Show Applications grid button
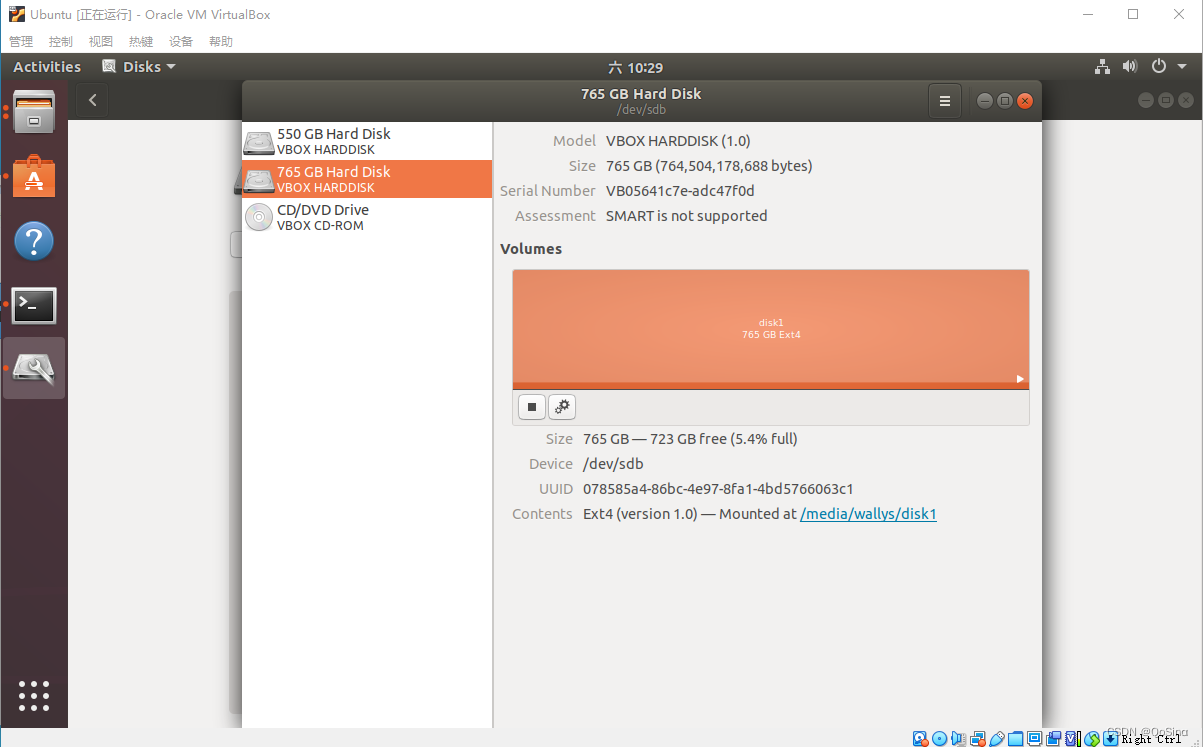The image size is (1203, 747). (x=34, y=696)
